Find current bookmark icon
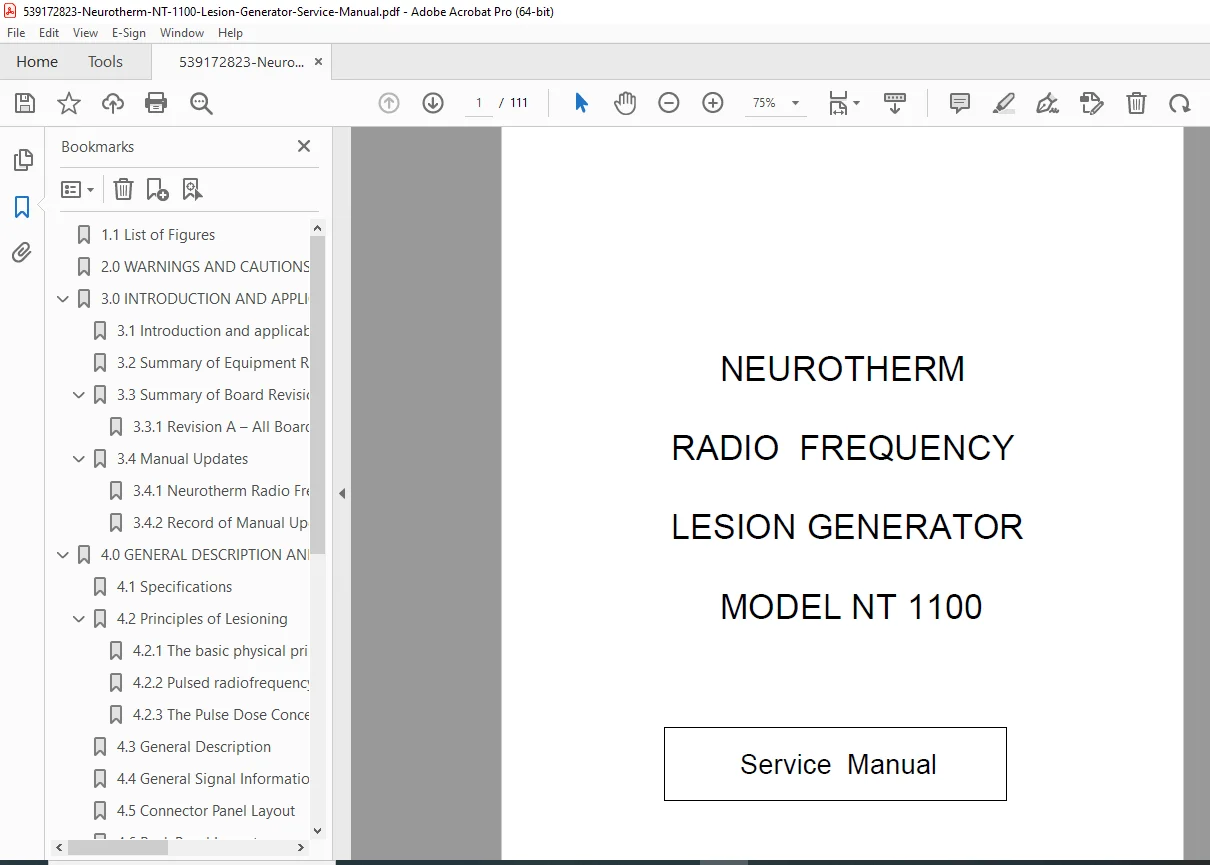The image size is (1210, 865). 192,189
